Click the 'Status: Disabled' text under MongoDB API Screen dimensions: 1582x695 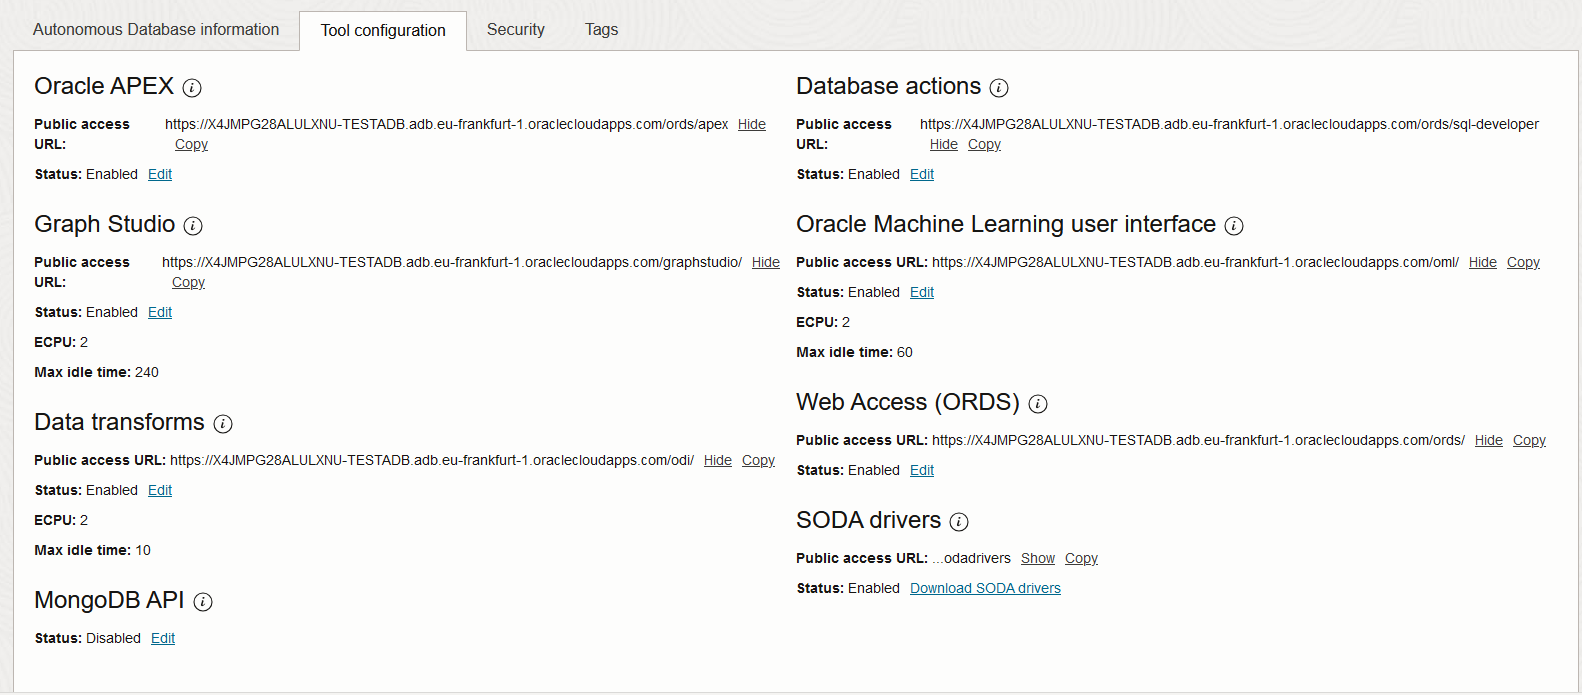pos(88,638)
